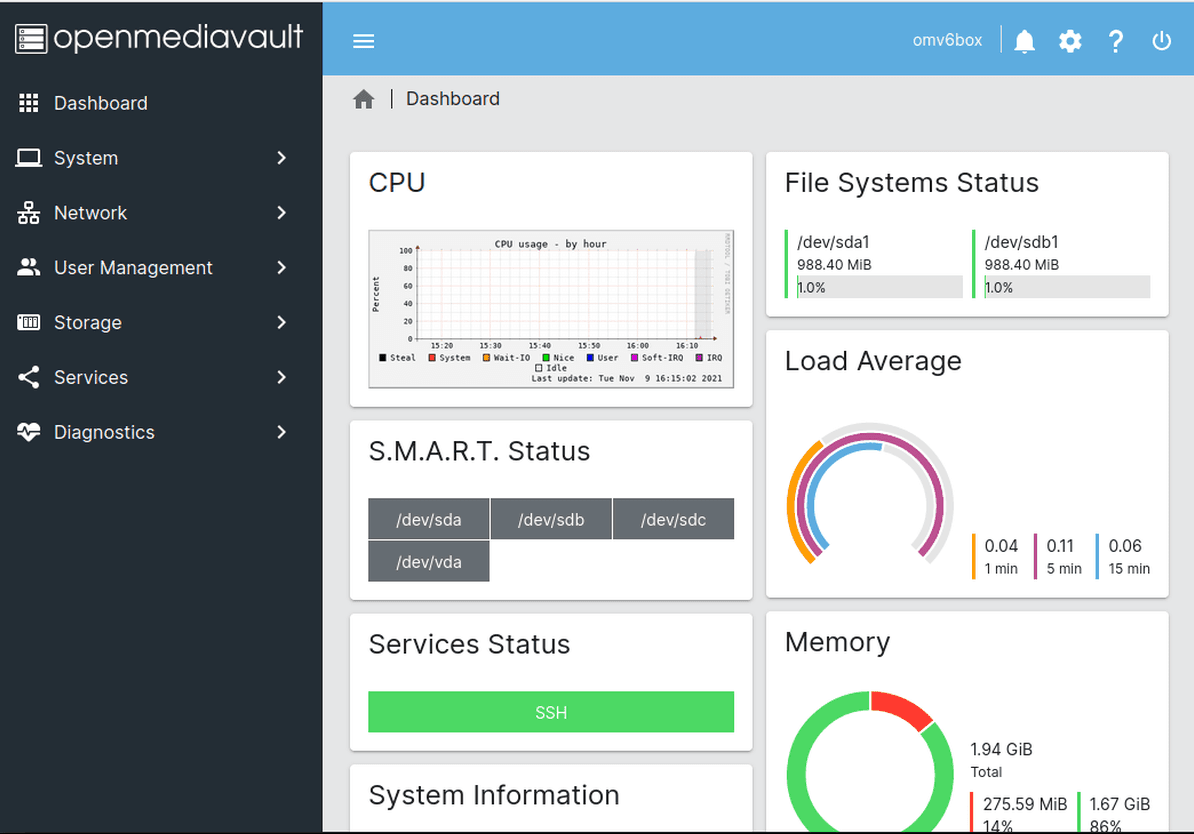
Task: Click the Services share icon
Action: pyautogui.click(x=29, y=377)
